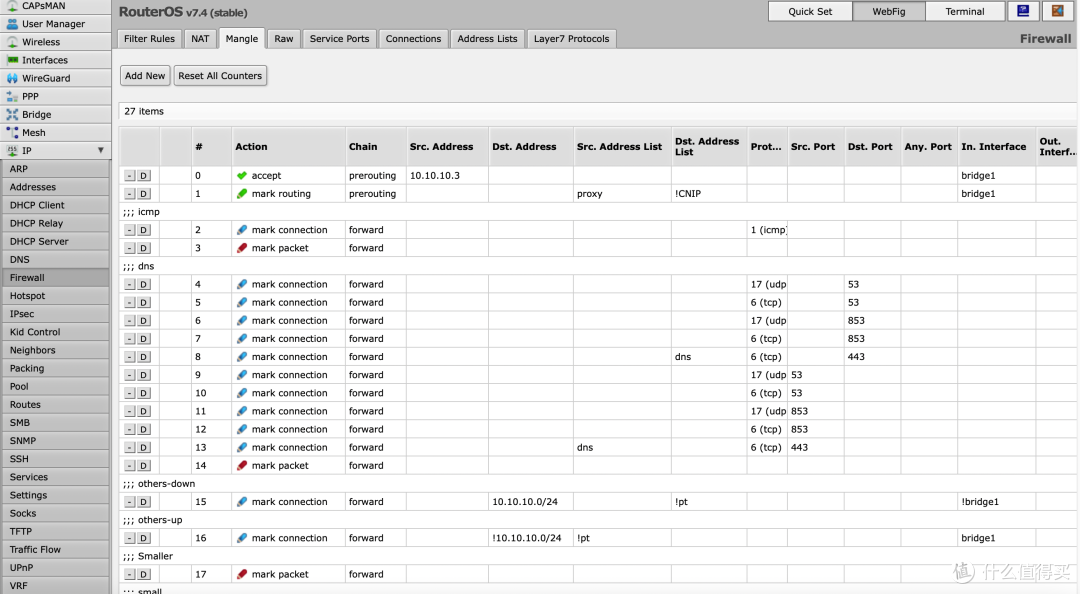Remove rule 4 with the minus button
The width and height of the screenshot is (1080, 594).
tap(129, 285)
